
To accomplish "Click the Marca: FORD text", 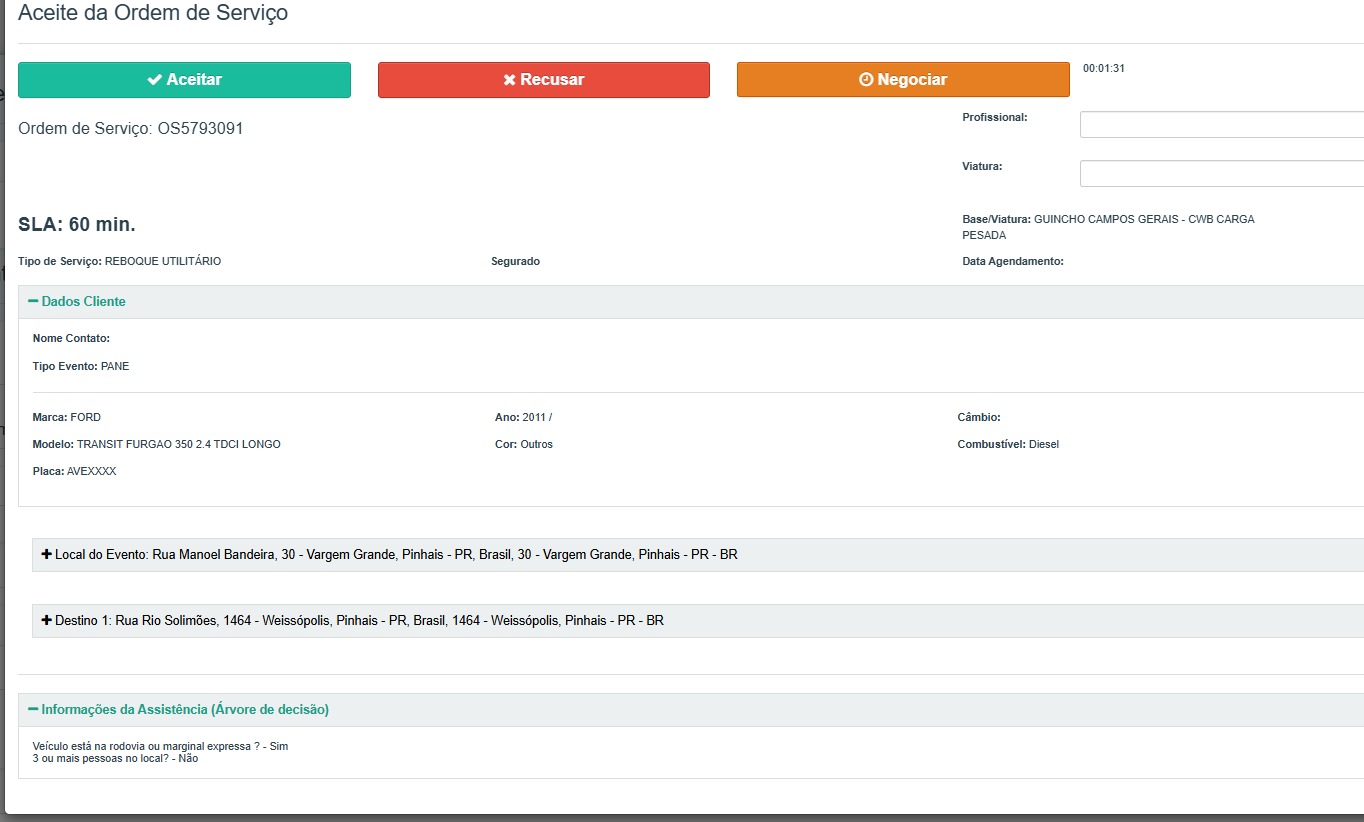I will 67,418.
